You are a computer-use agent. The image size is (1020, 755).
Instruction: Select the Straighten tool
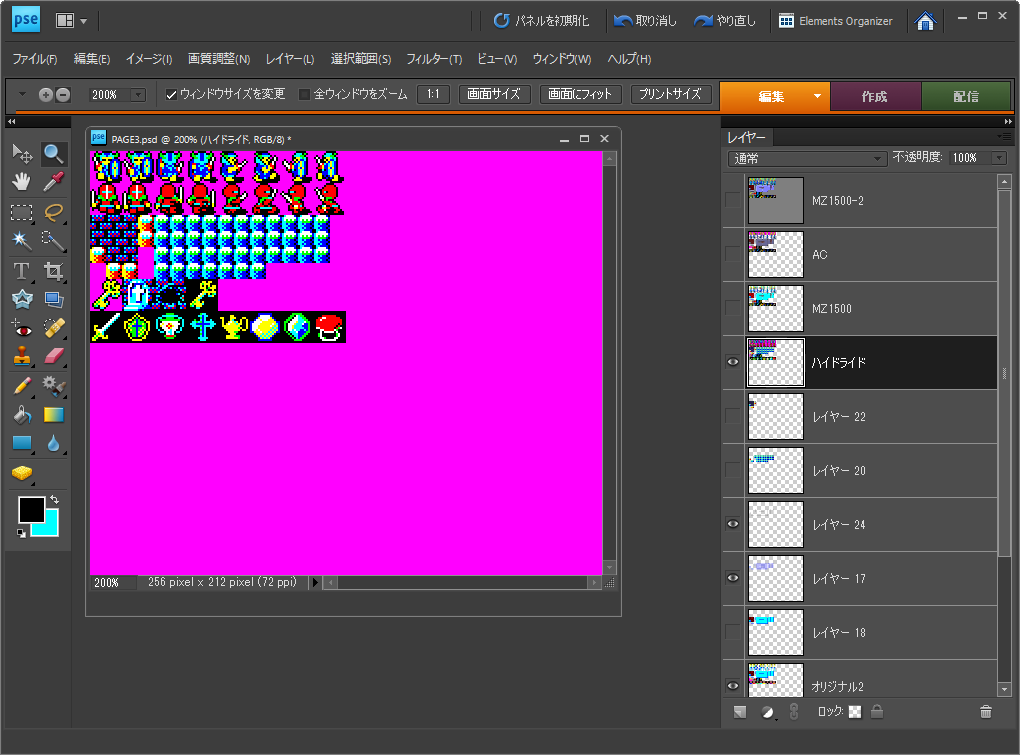point(53,299)
